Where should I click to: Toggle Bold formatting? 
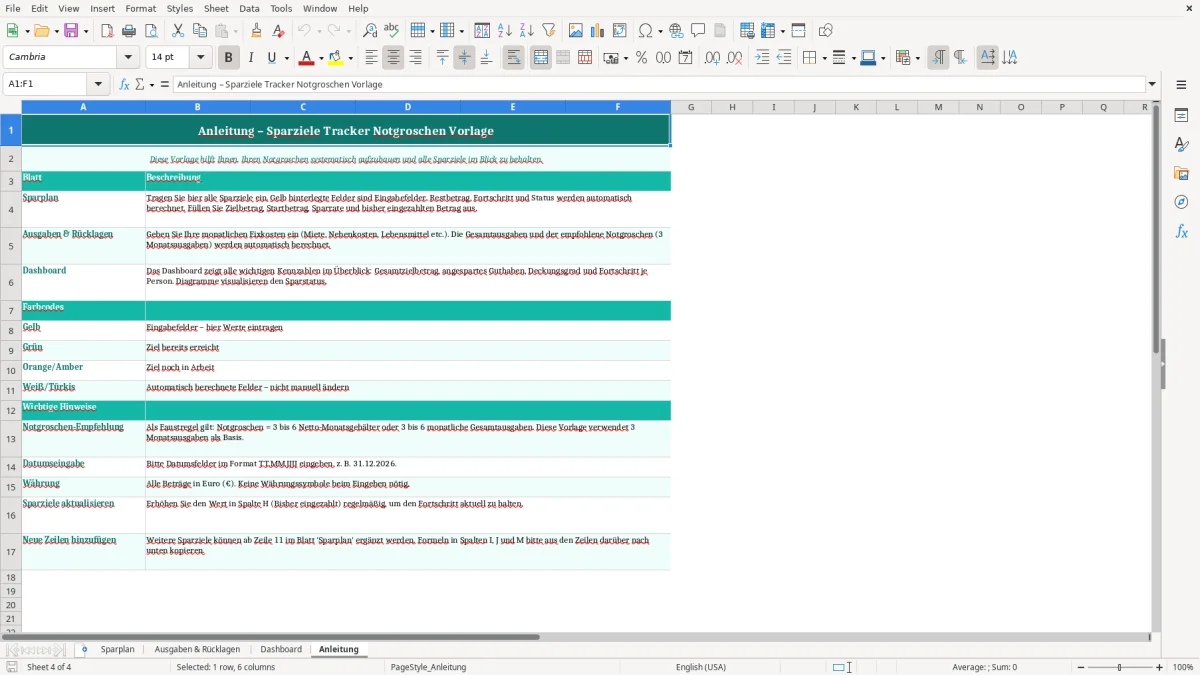click(x=229, y=58)
